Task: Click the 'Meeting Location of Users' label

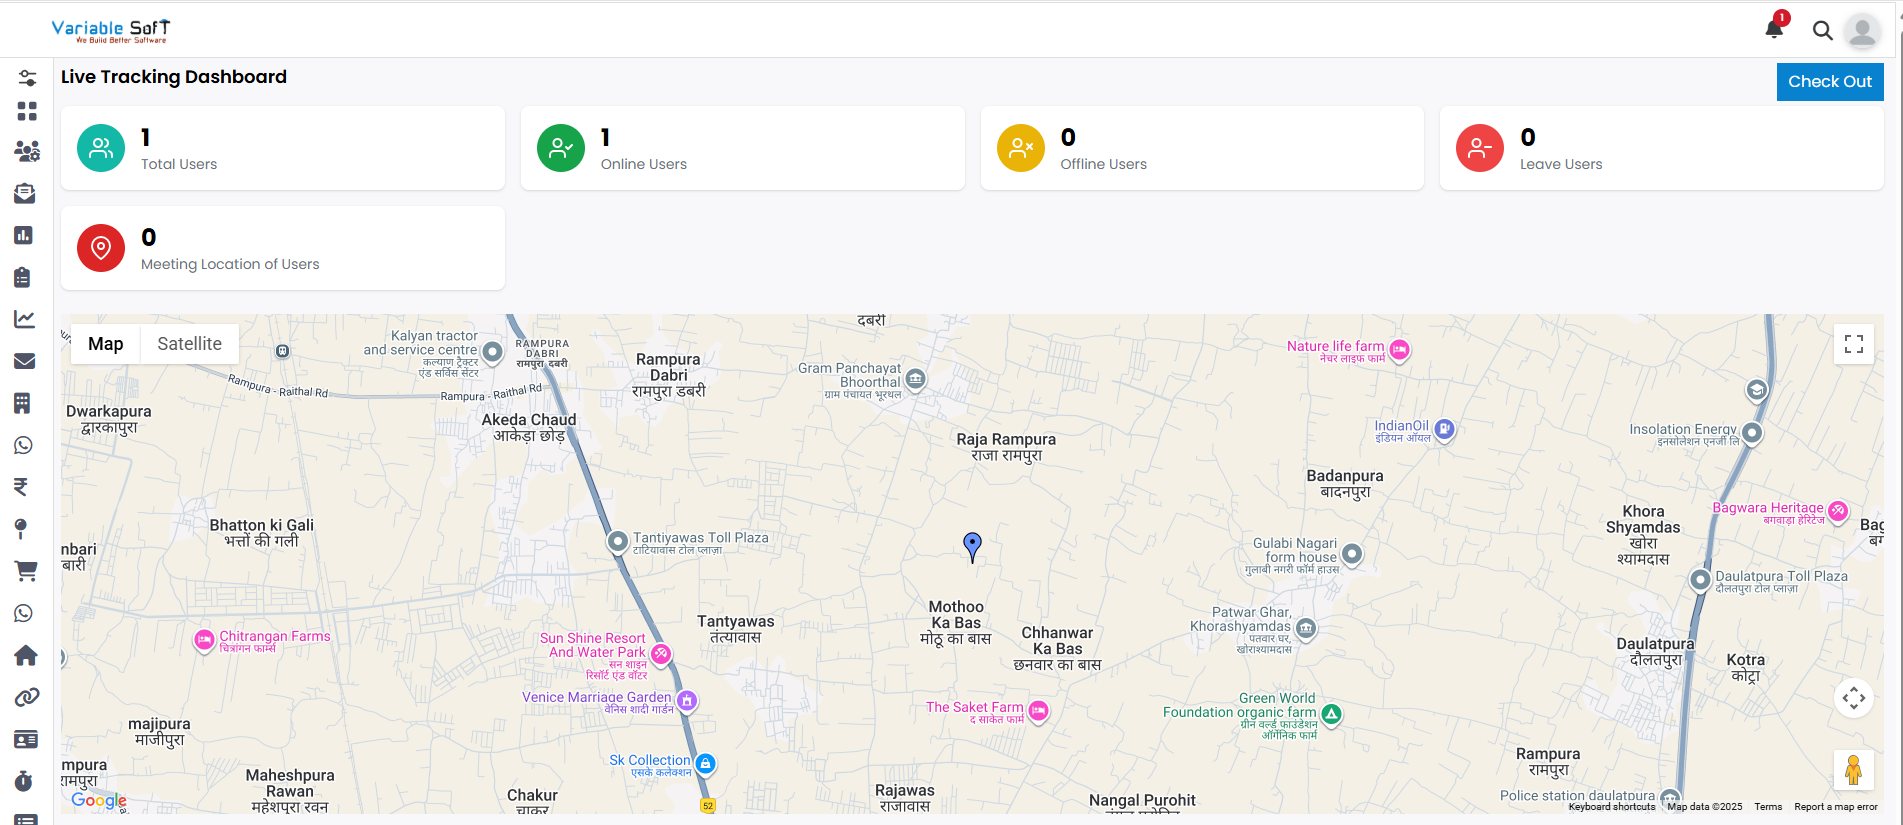Action: tap(230, 264)
